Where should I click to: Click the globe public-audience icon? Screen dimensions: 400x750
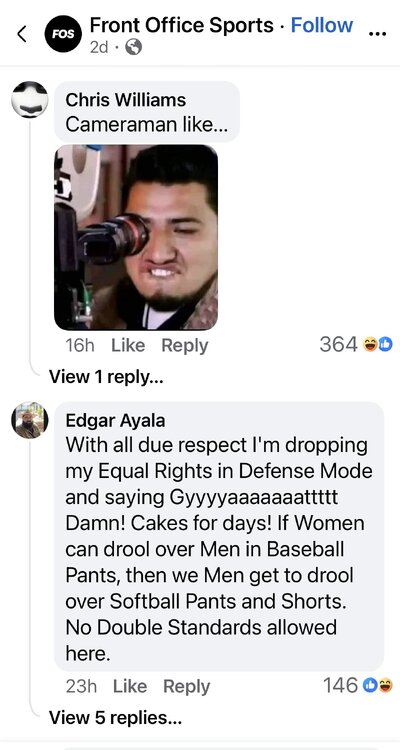click(133, 47)
